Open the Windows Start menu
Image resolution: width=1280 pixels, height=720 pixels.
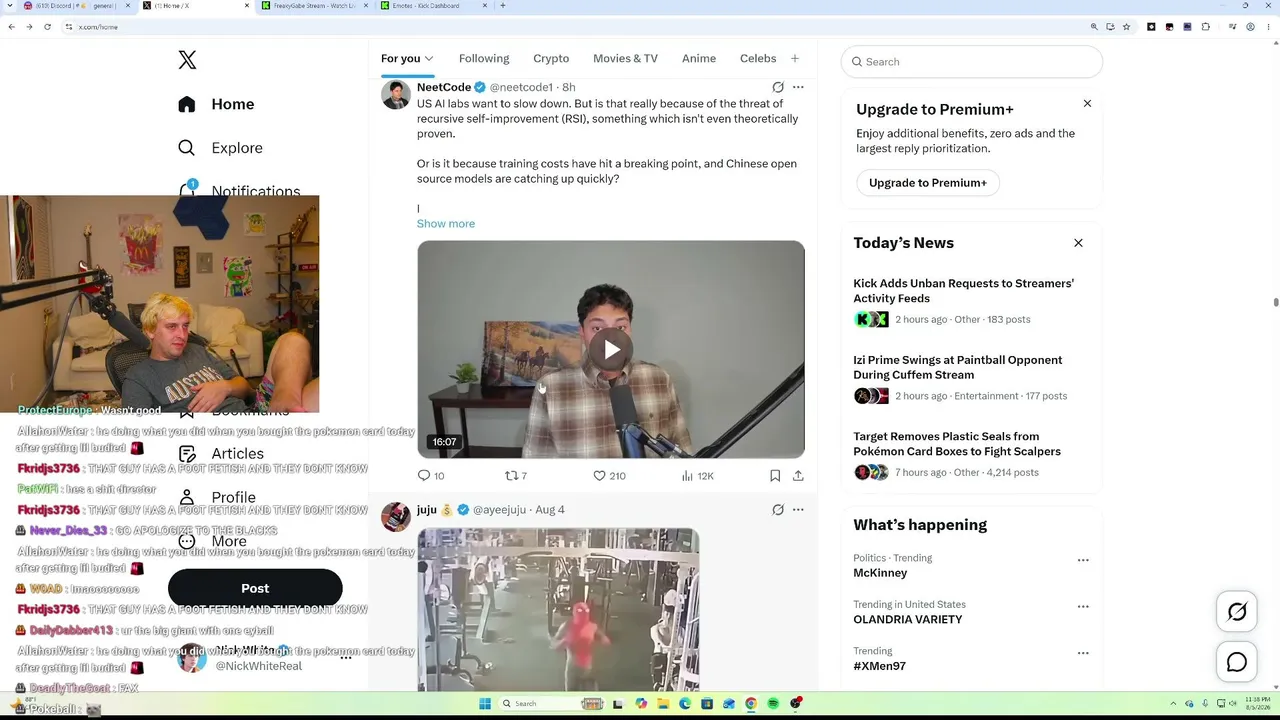click(x=485, y=703)
